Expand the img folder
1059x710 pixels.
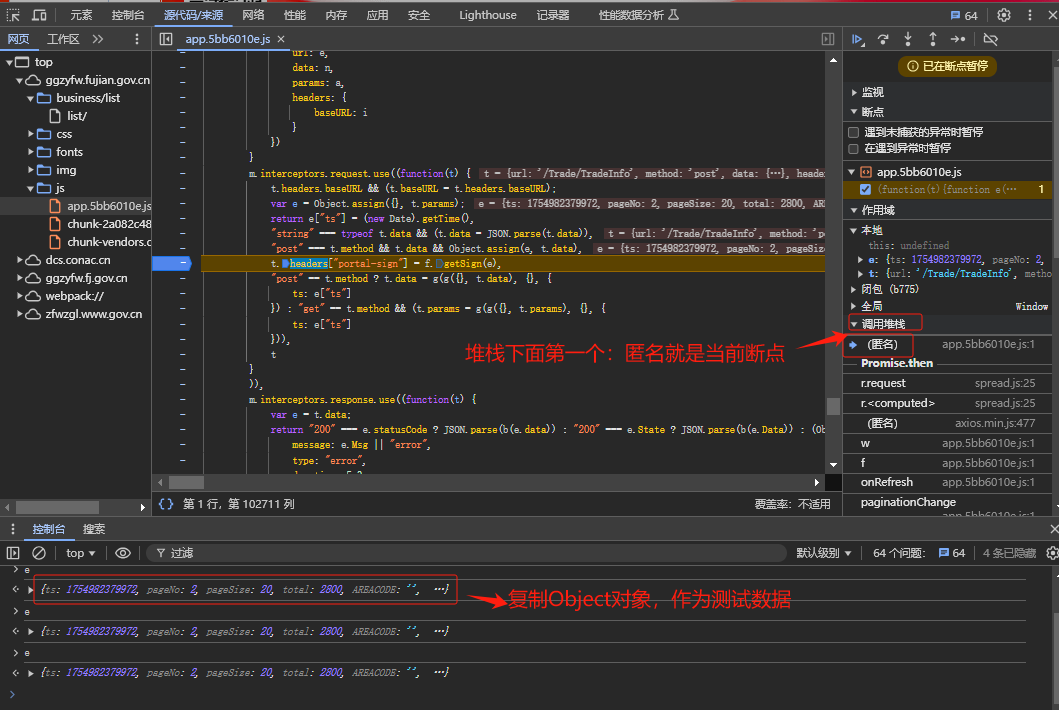tap(30, 170)
